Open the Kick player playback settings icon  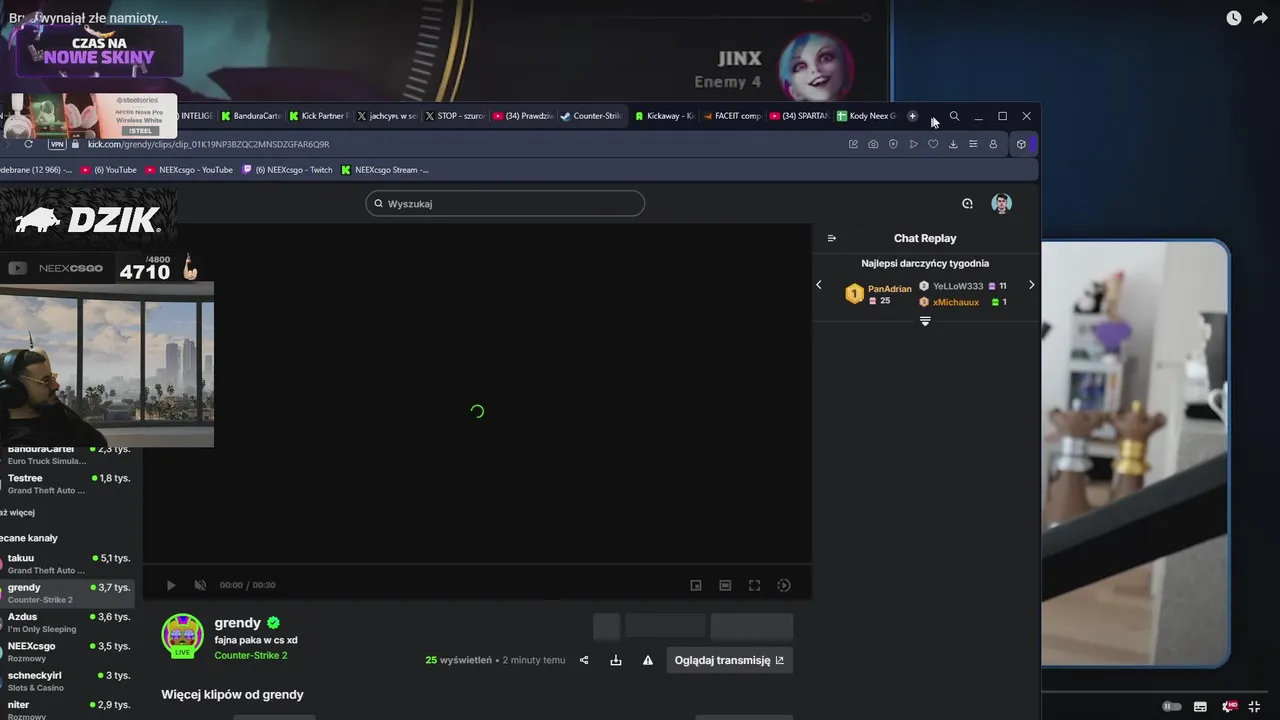coord(784,585)
